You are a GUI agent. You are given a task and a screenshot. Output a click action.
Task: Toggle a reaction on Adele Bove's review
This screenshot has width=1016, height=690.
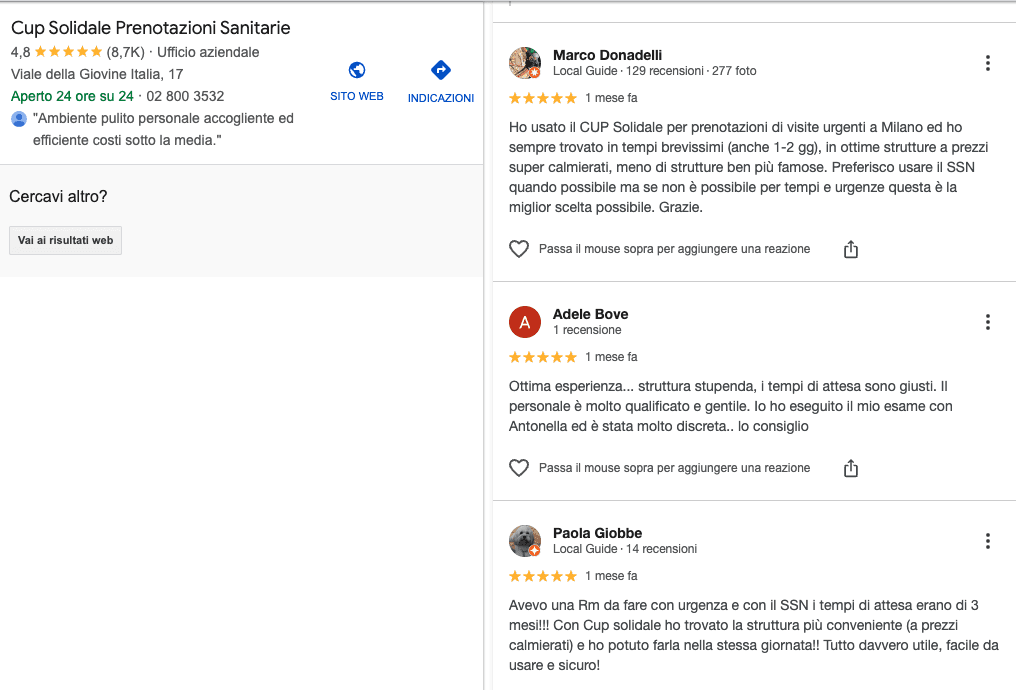coord(519,467)
